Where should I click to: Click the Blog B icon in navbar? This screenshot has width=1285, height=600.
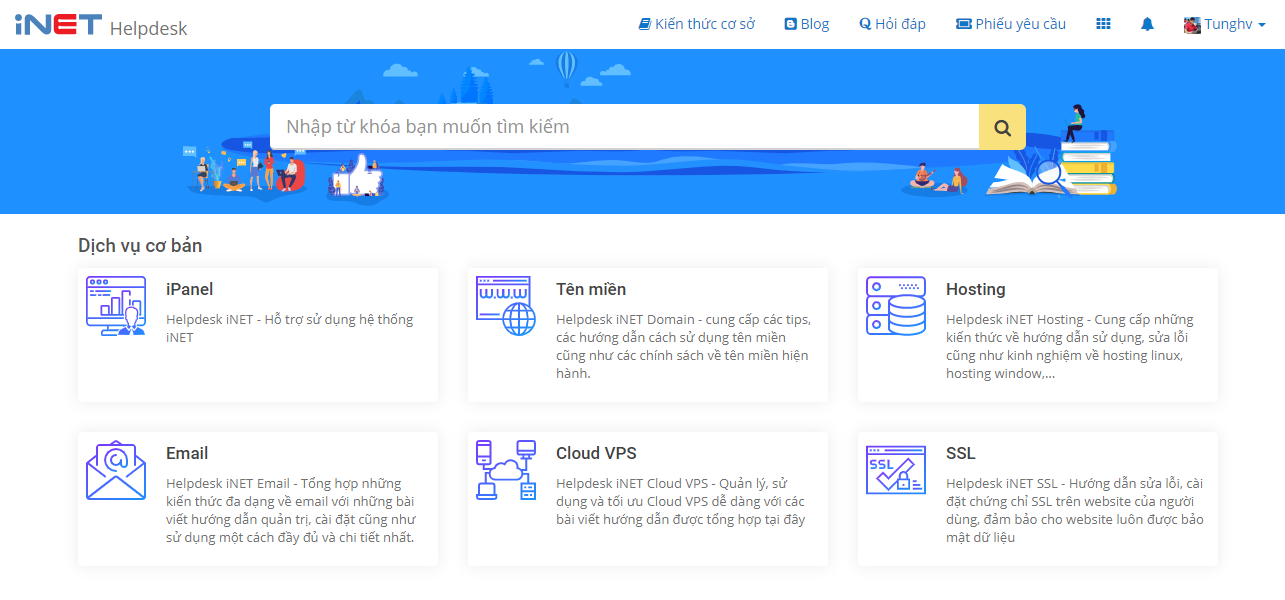[x=790, y=24]
